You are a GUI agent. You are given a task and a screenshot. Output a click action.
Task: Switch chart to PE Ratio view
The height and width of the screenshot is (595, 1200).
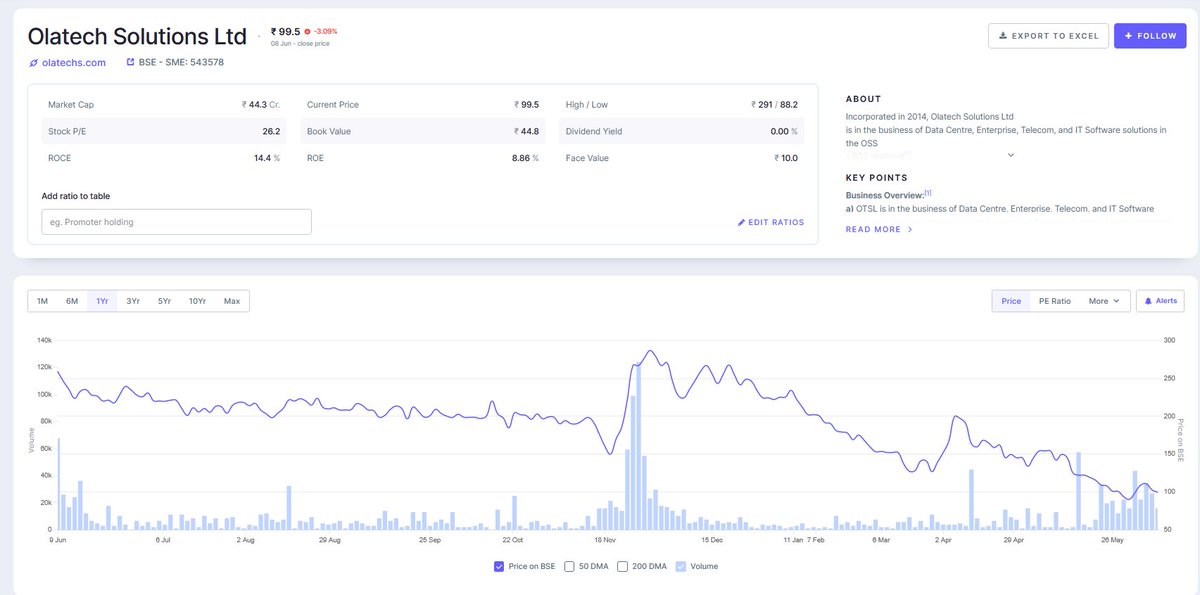[1055, 301]
